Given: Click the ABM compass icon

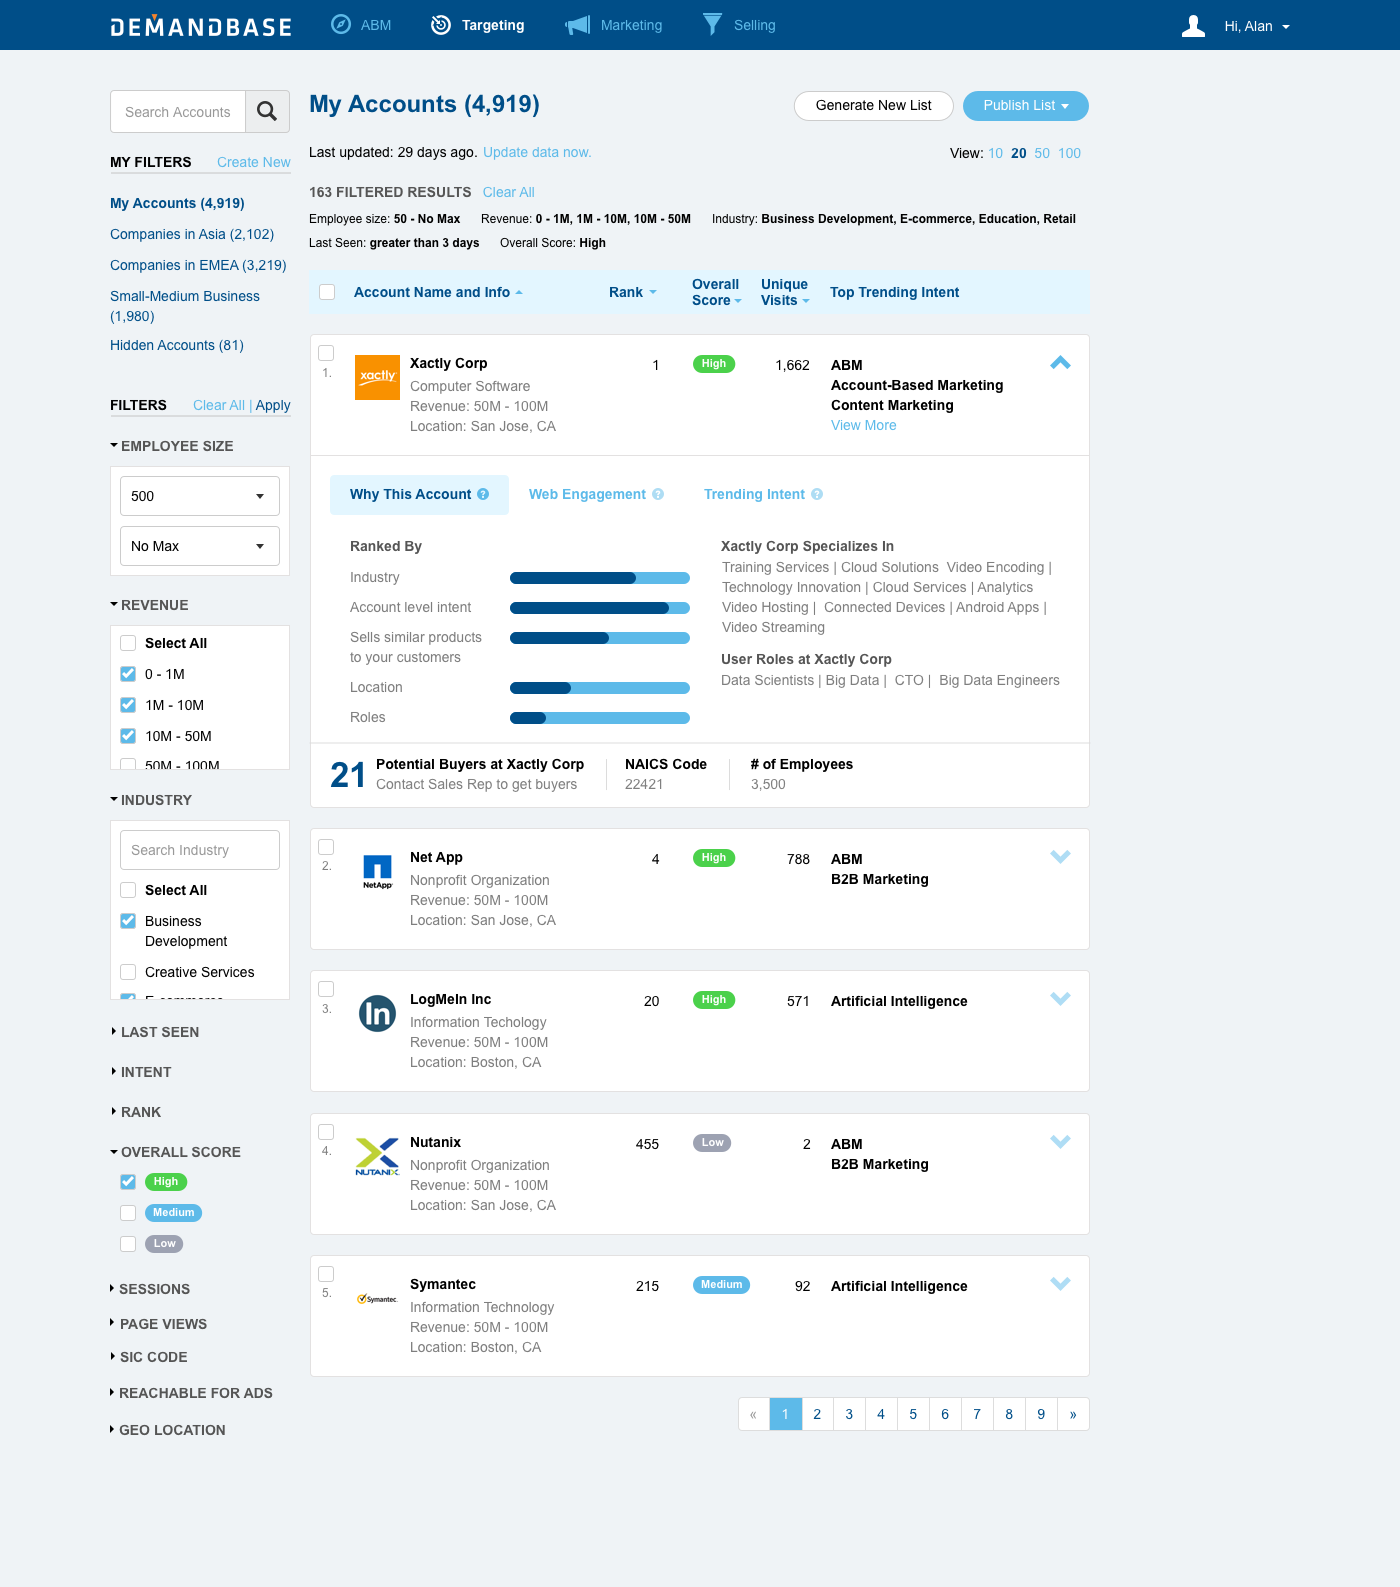Looking at the screenshot, I should [x=341, y=25].
